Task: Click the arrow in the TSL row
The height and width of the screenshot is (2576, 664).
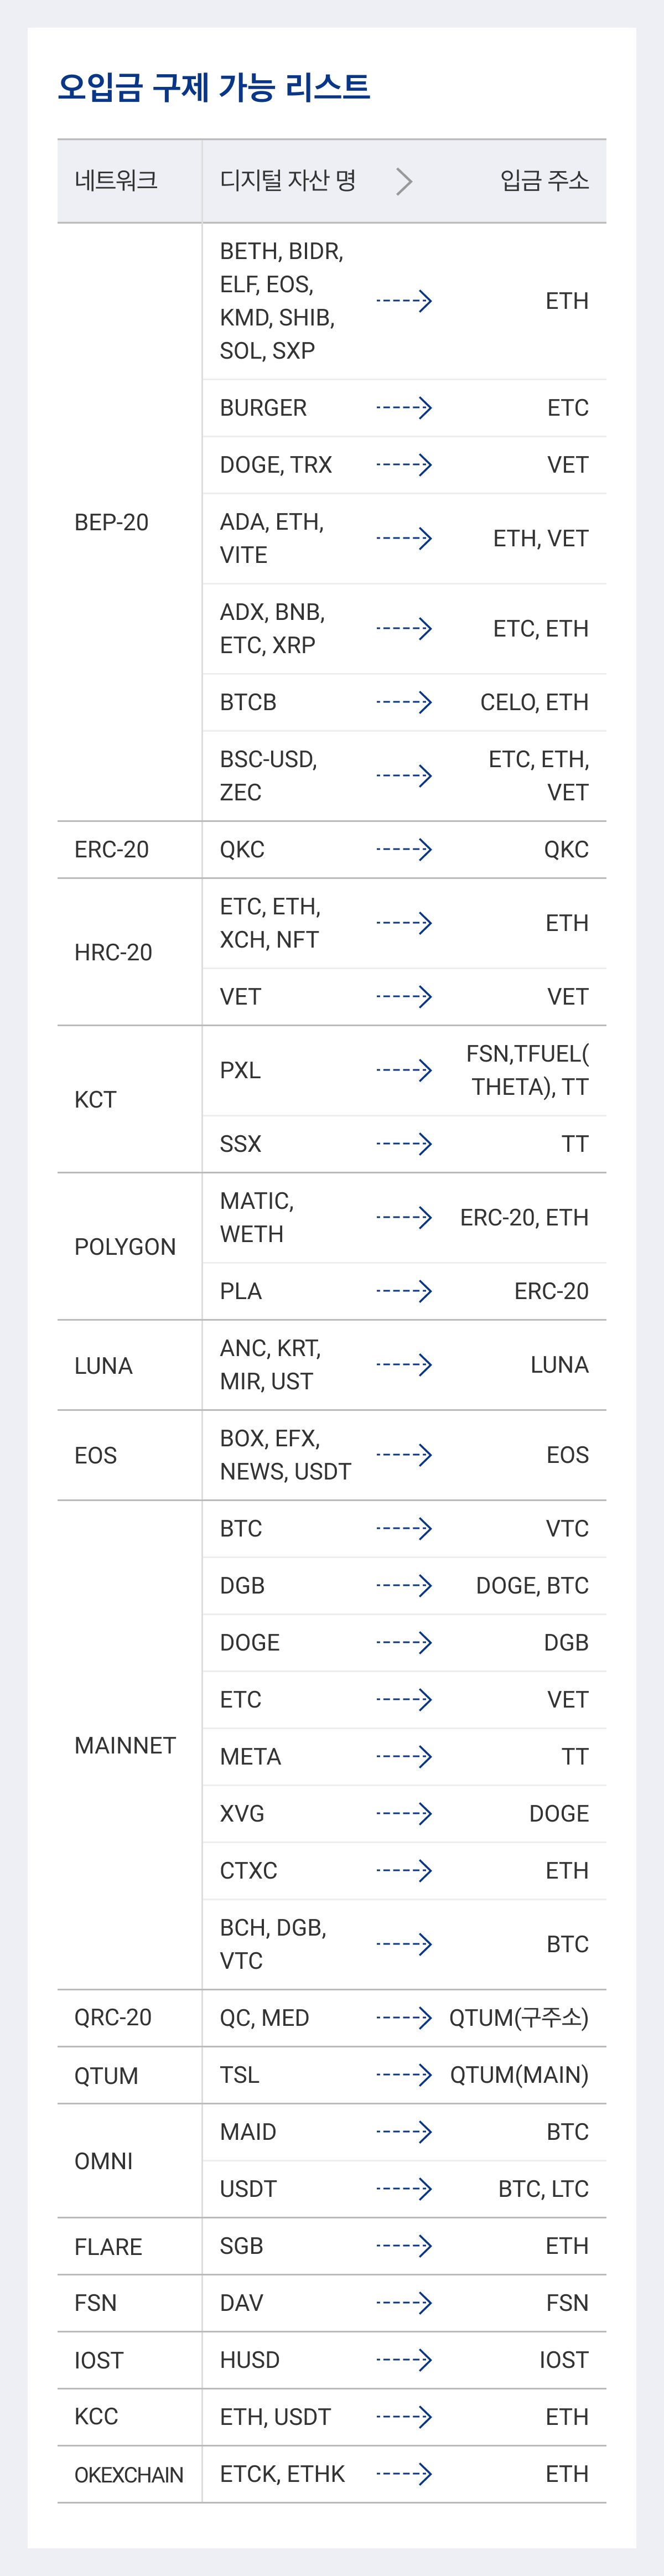Action: coord(404,2074)
